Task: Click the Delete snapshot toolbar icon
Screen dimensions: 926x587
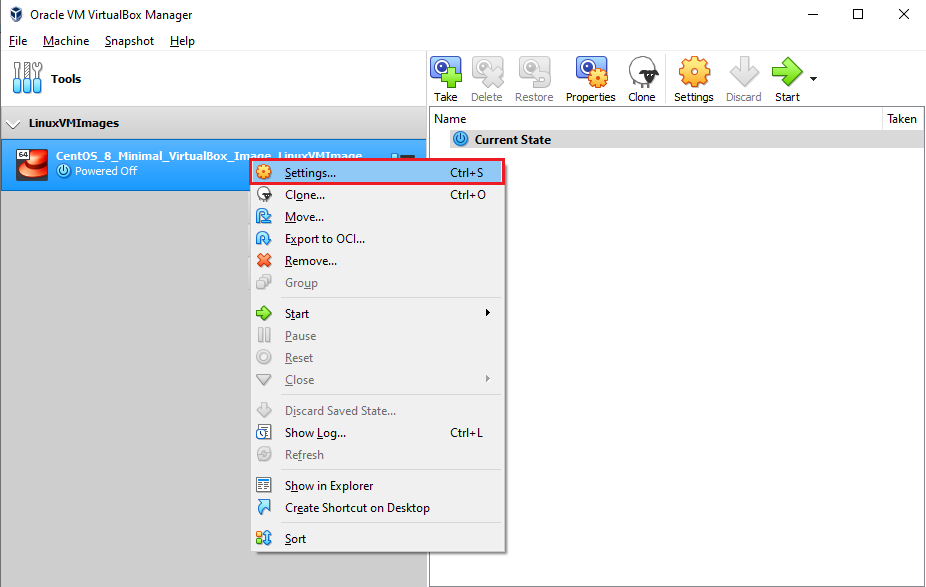Action: tap(487, 80)
